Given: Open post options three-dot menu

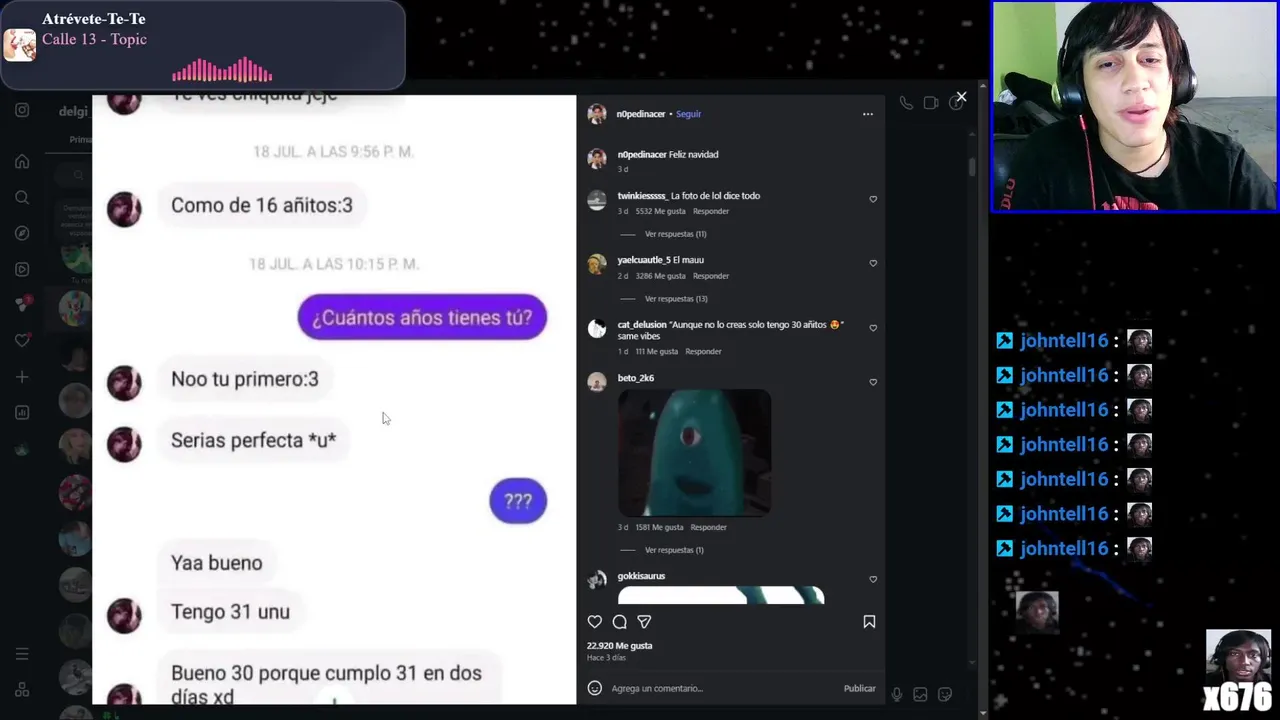Looking at the screenshot, I should point(868,114).
